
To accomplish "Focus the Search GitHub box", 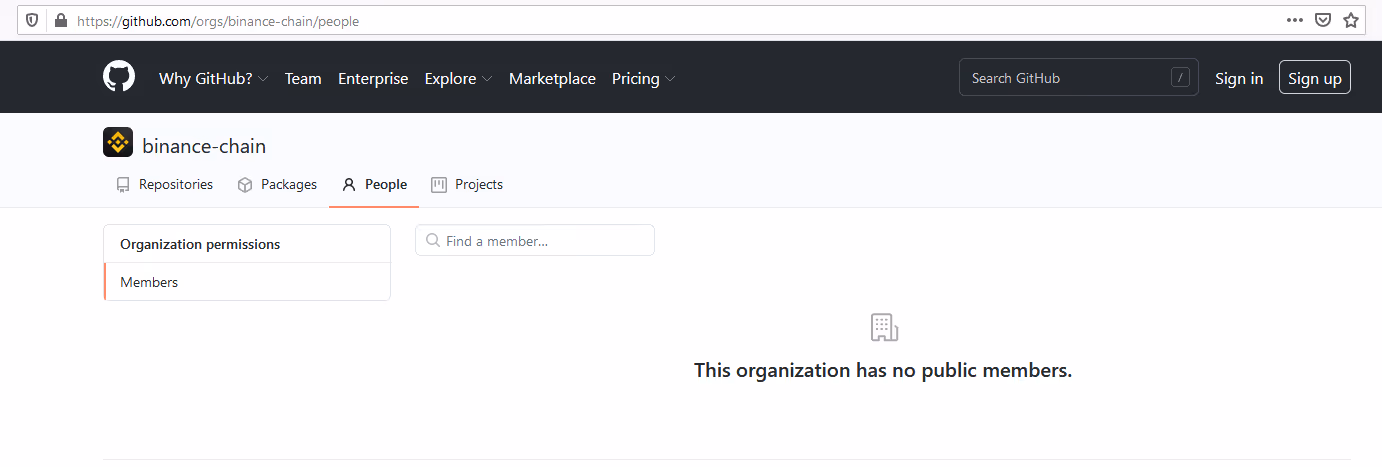I will pos(1065,78).
